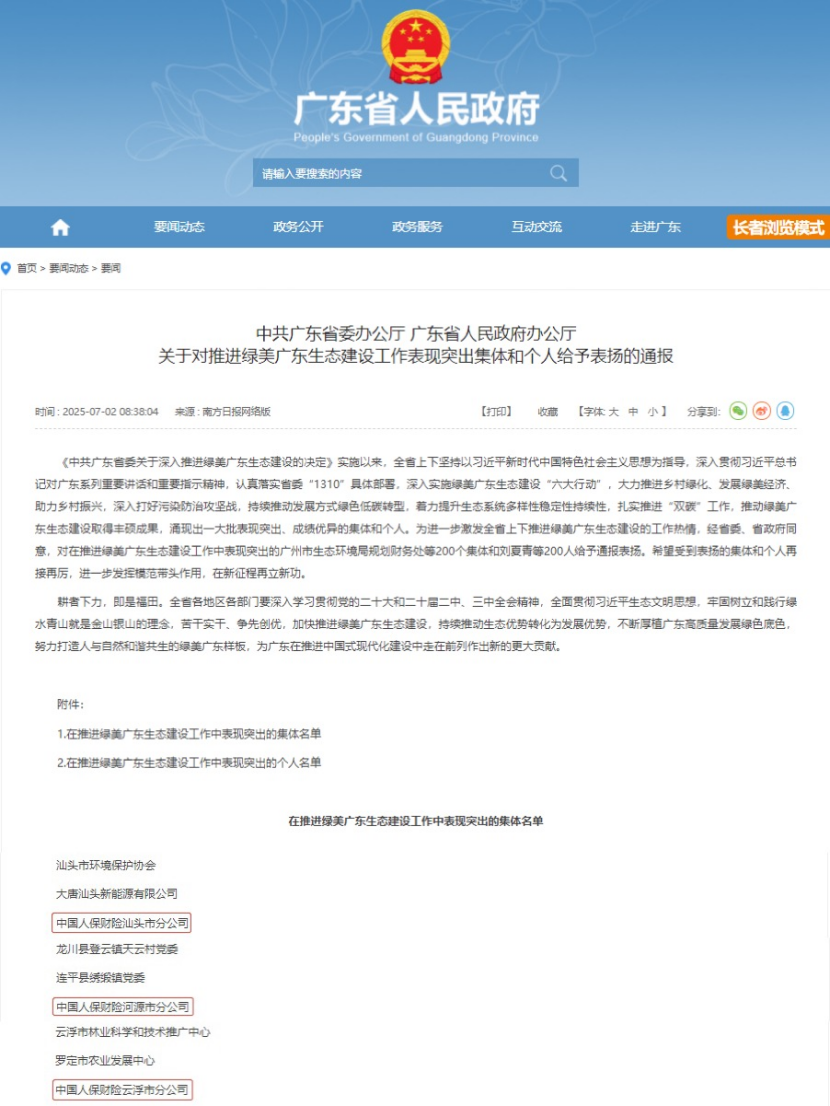
Task: Set font size to 中 (medium)
Action: (633, 412)
